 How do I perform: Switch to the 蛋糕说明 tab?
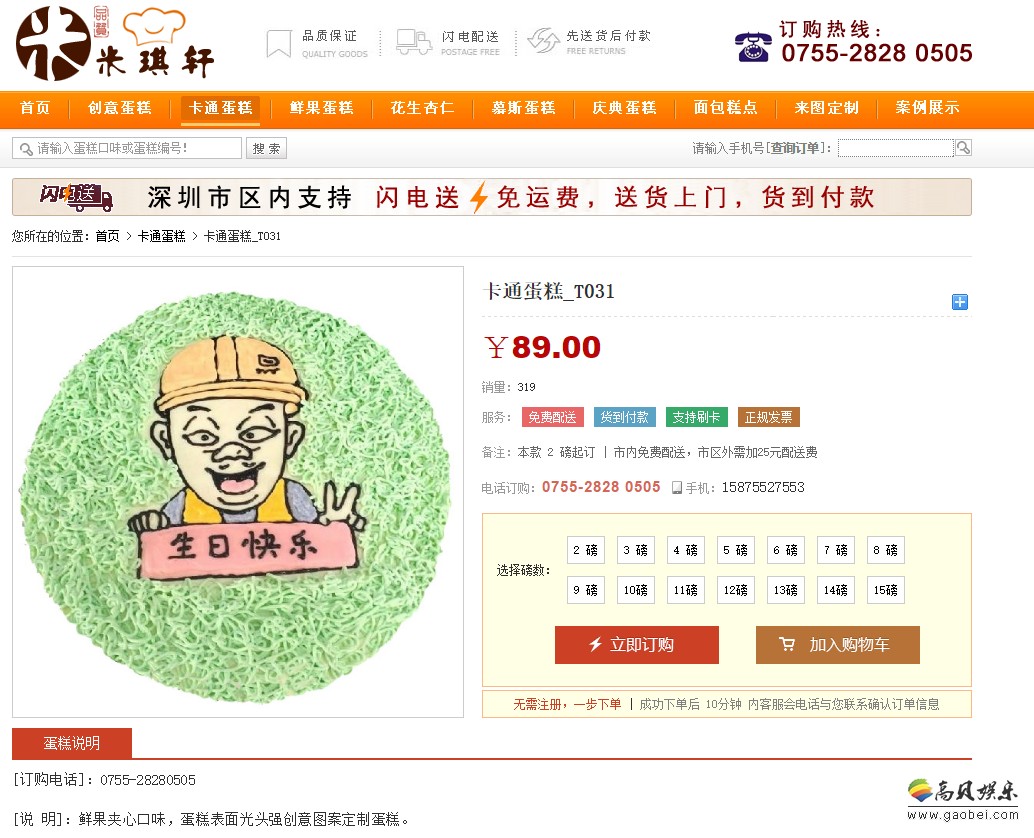click(x=72, y=743)
